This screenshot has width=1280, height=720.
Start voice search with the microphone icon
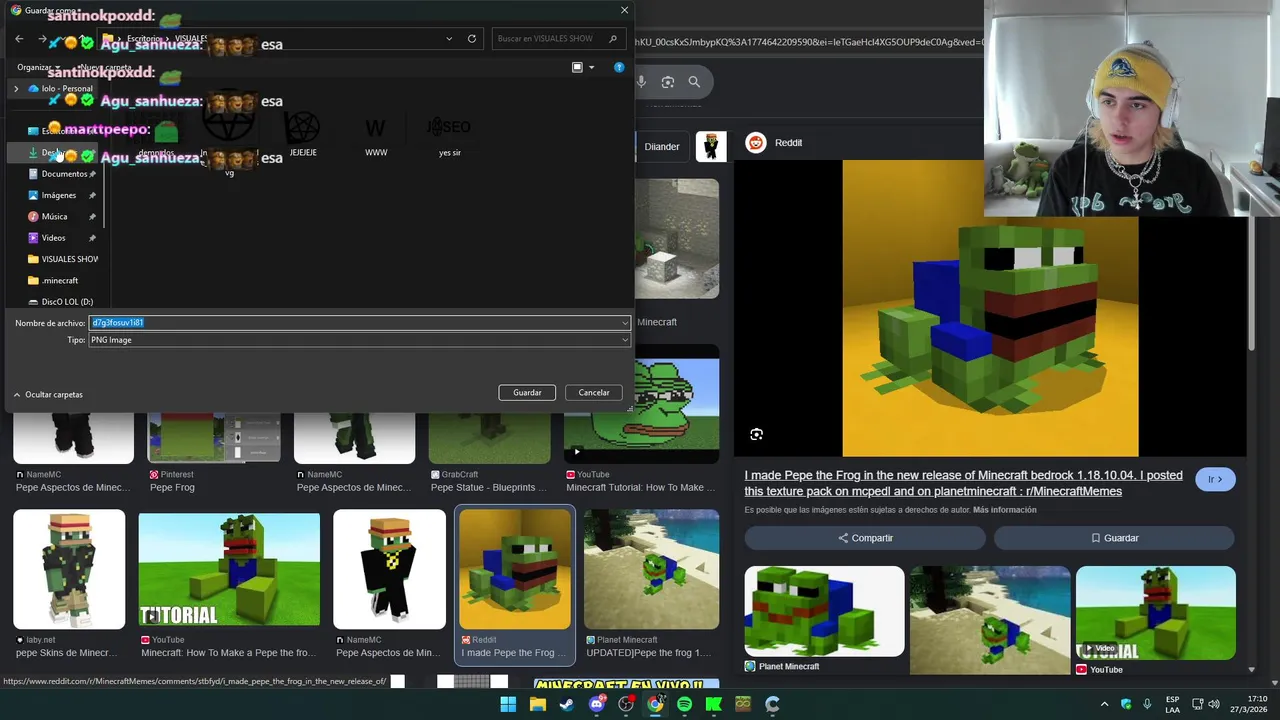pos(641,82)
